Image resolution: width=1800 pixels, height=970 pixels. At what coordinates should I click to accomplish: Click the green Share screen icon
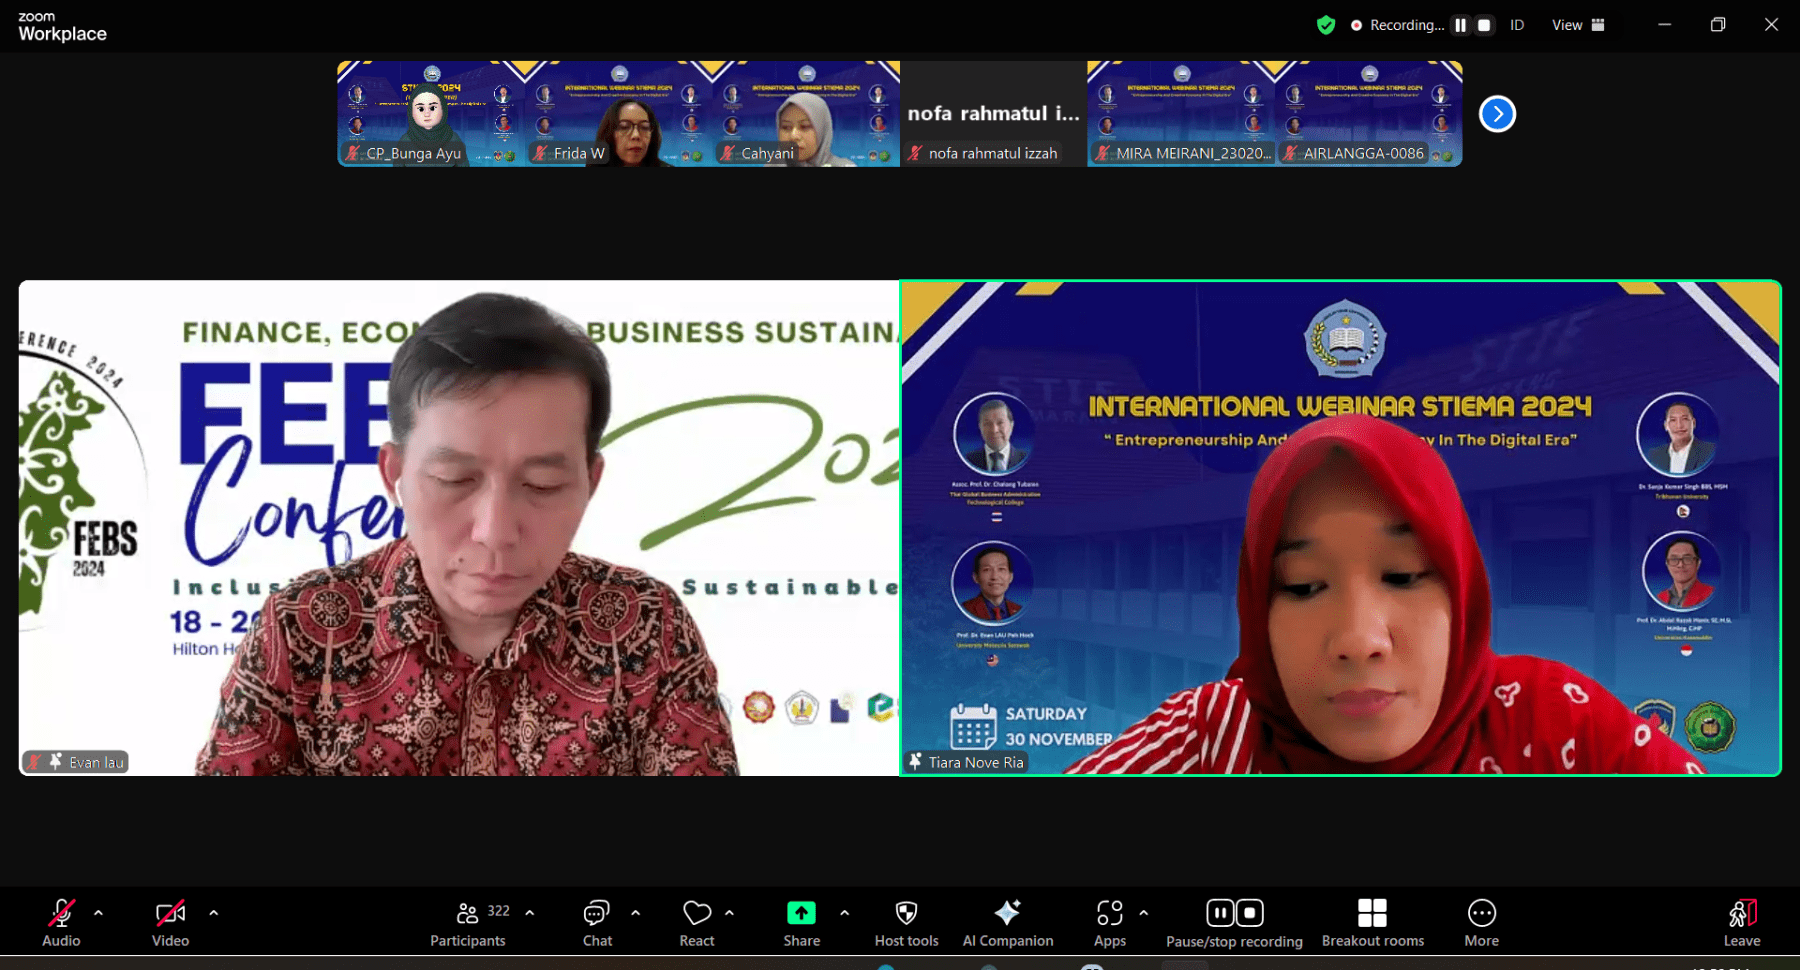(x=801, y=913)
